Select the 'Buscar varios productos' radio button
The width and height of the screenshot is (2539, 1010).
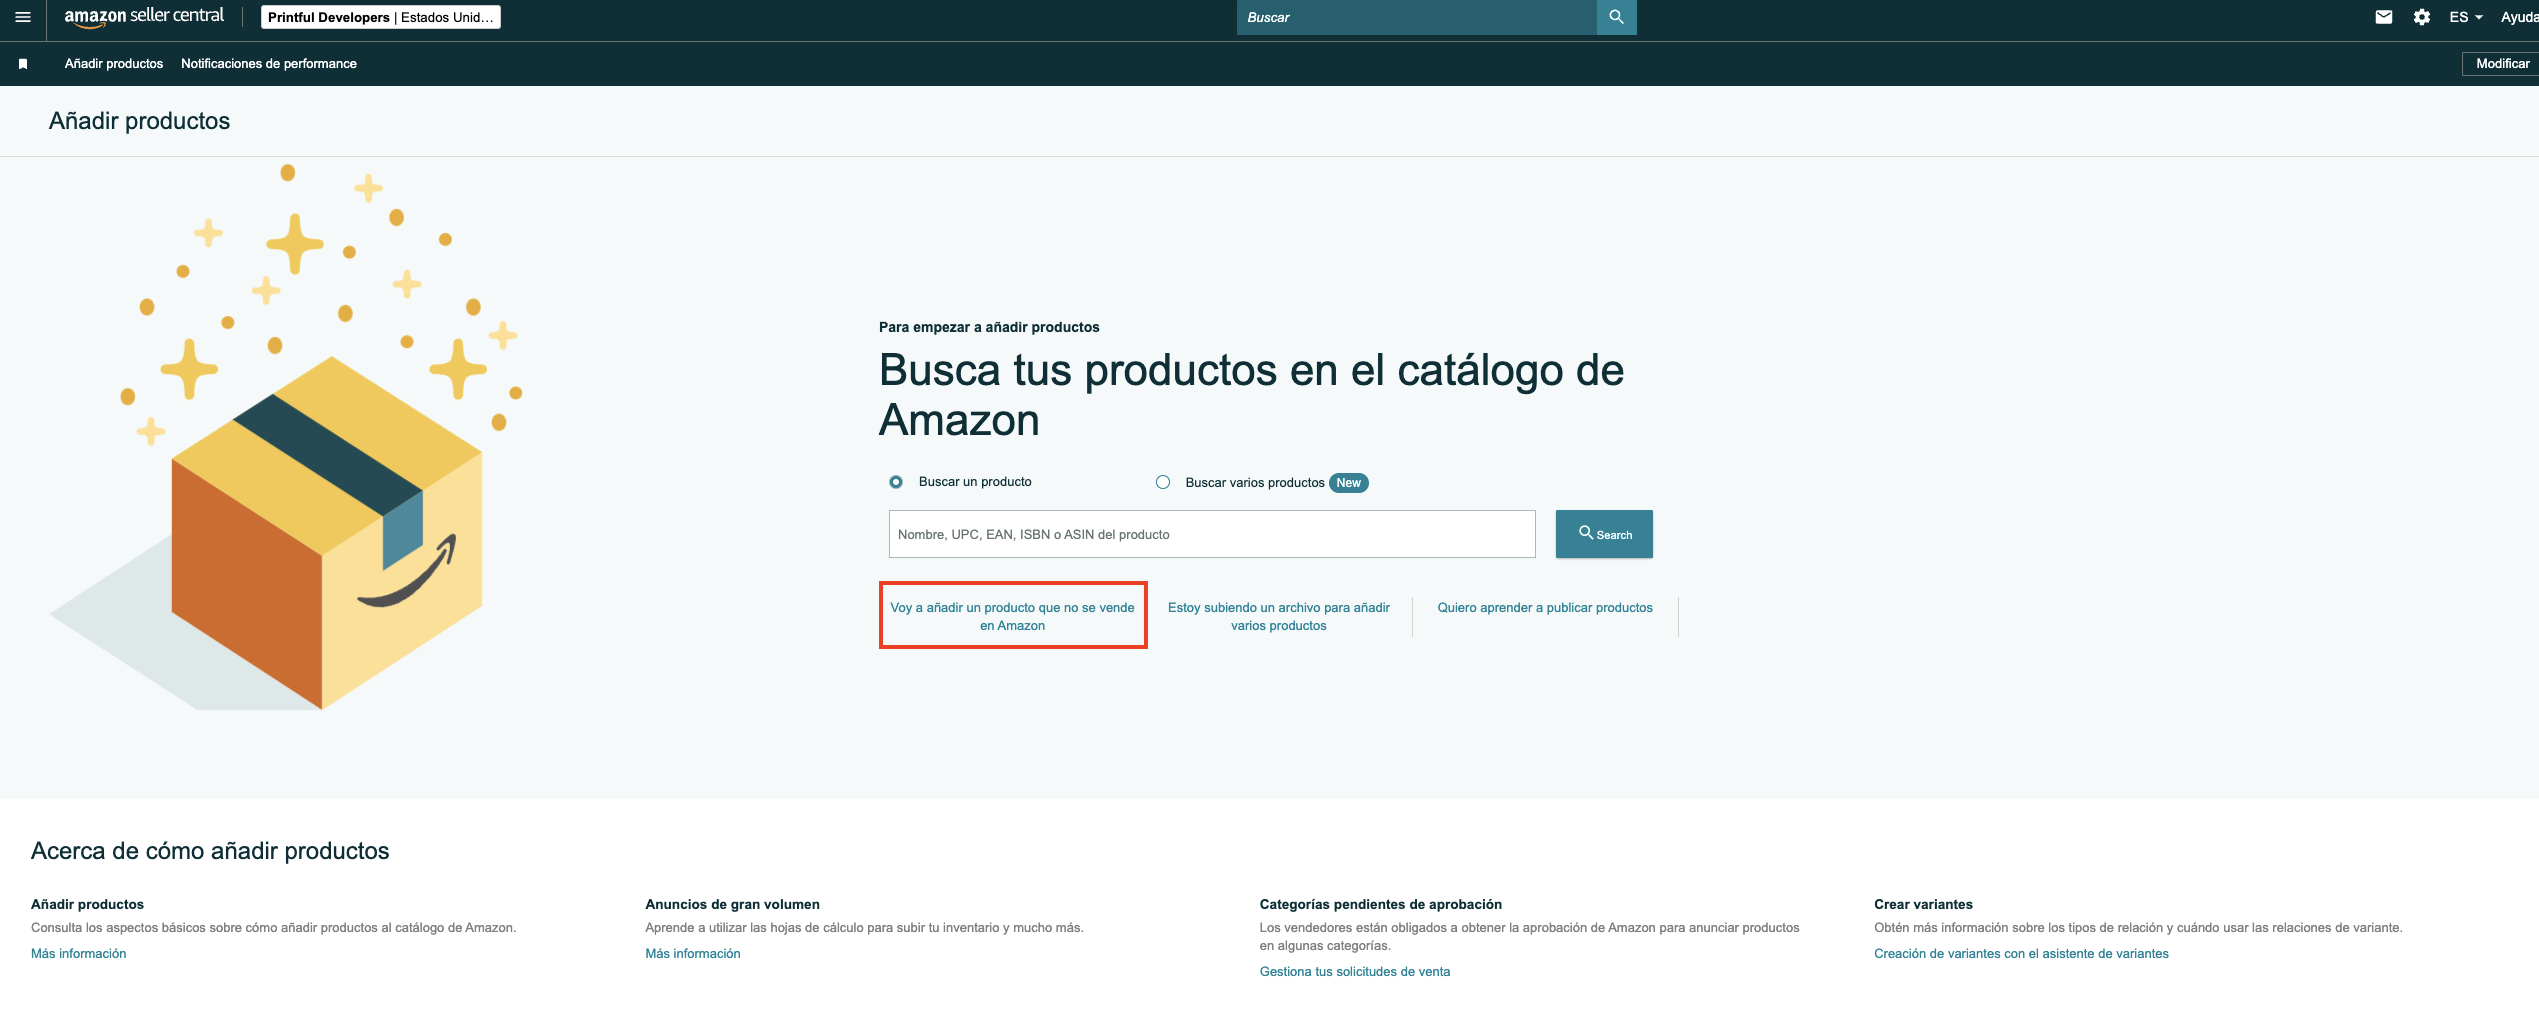tap(1163, 482)
